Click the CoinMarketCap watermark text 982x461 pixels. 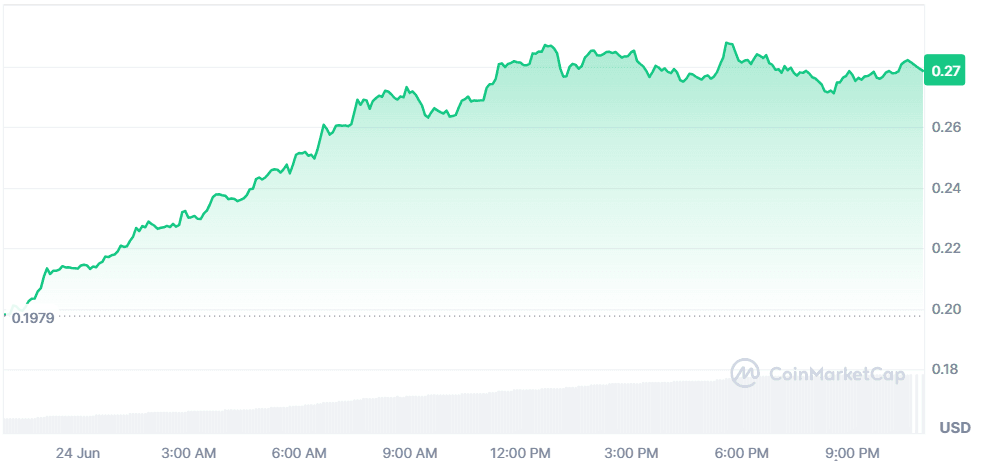tap(836, 375)
